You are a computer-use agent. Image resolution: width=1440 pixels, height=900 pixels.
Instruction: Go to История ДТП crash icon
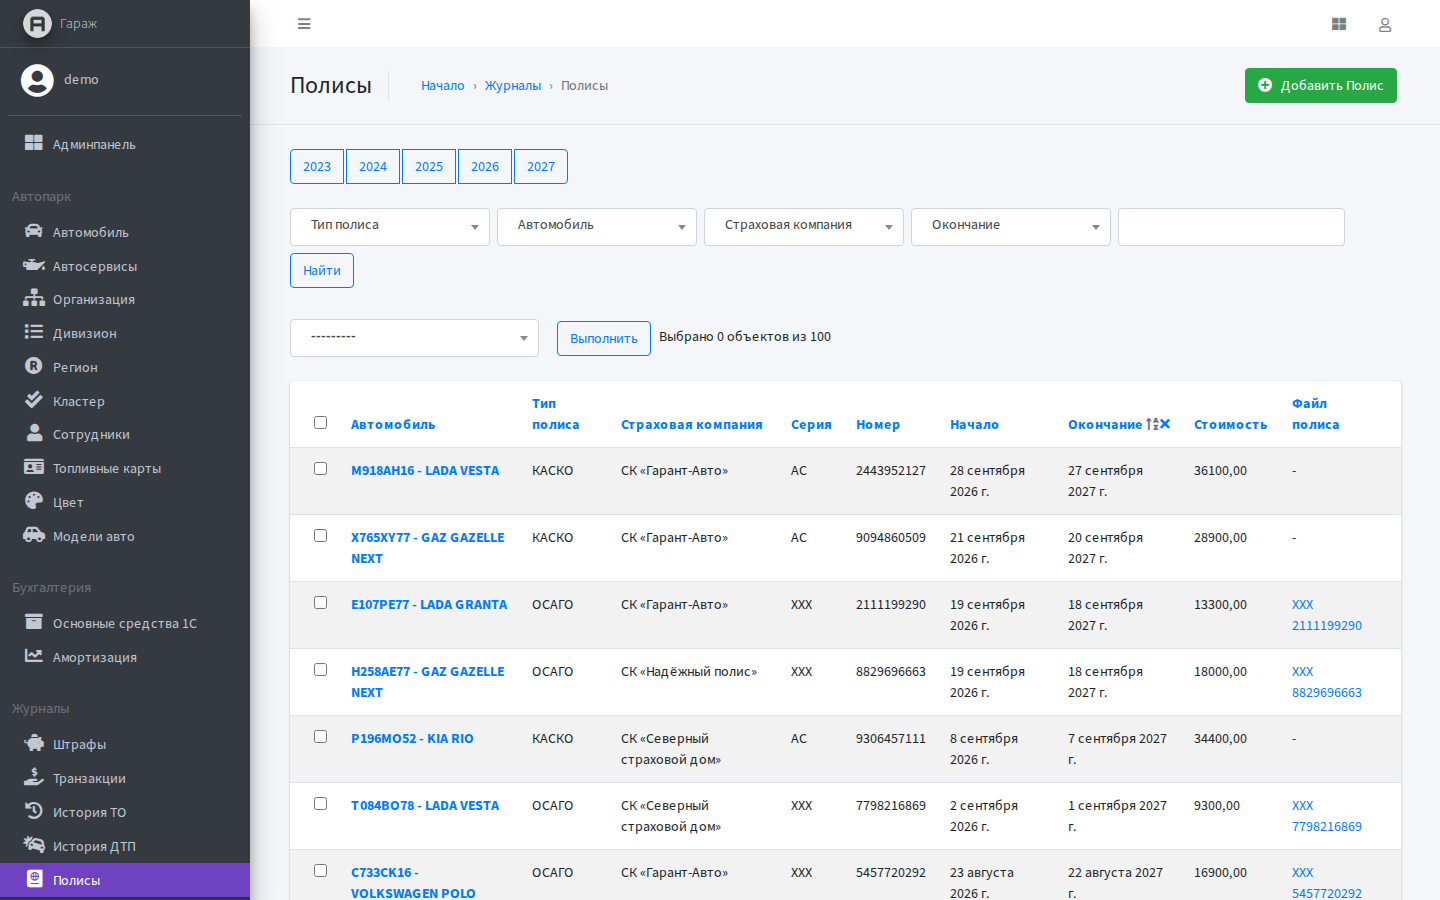point(34,845)
